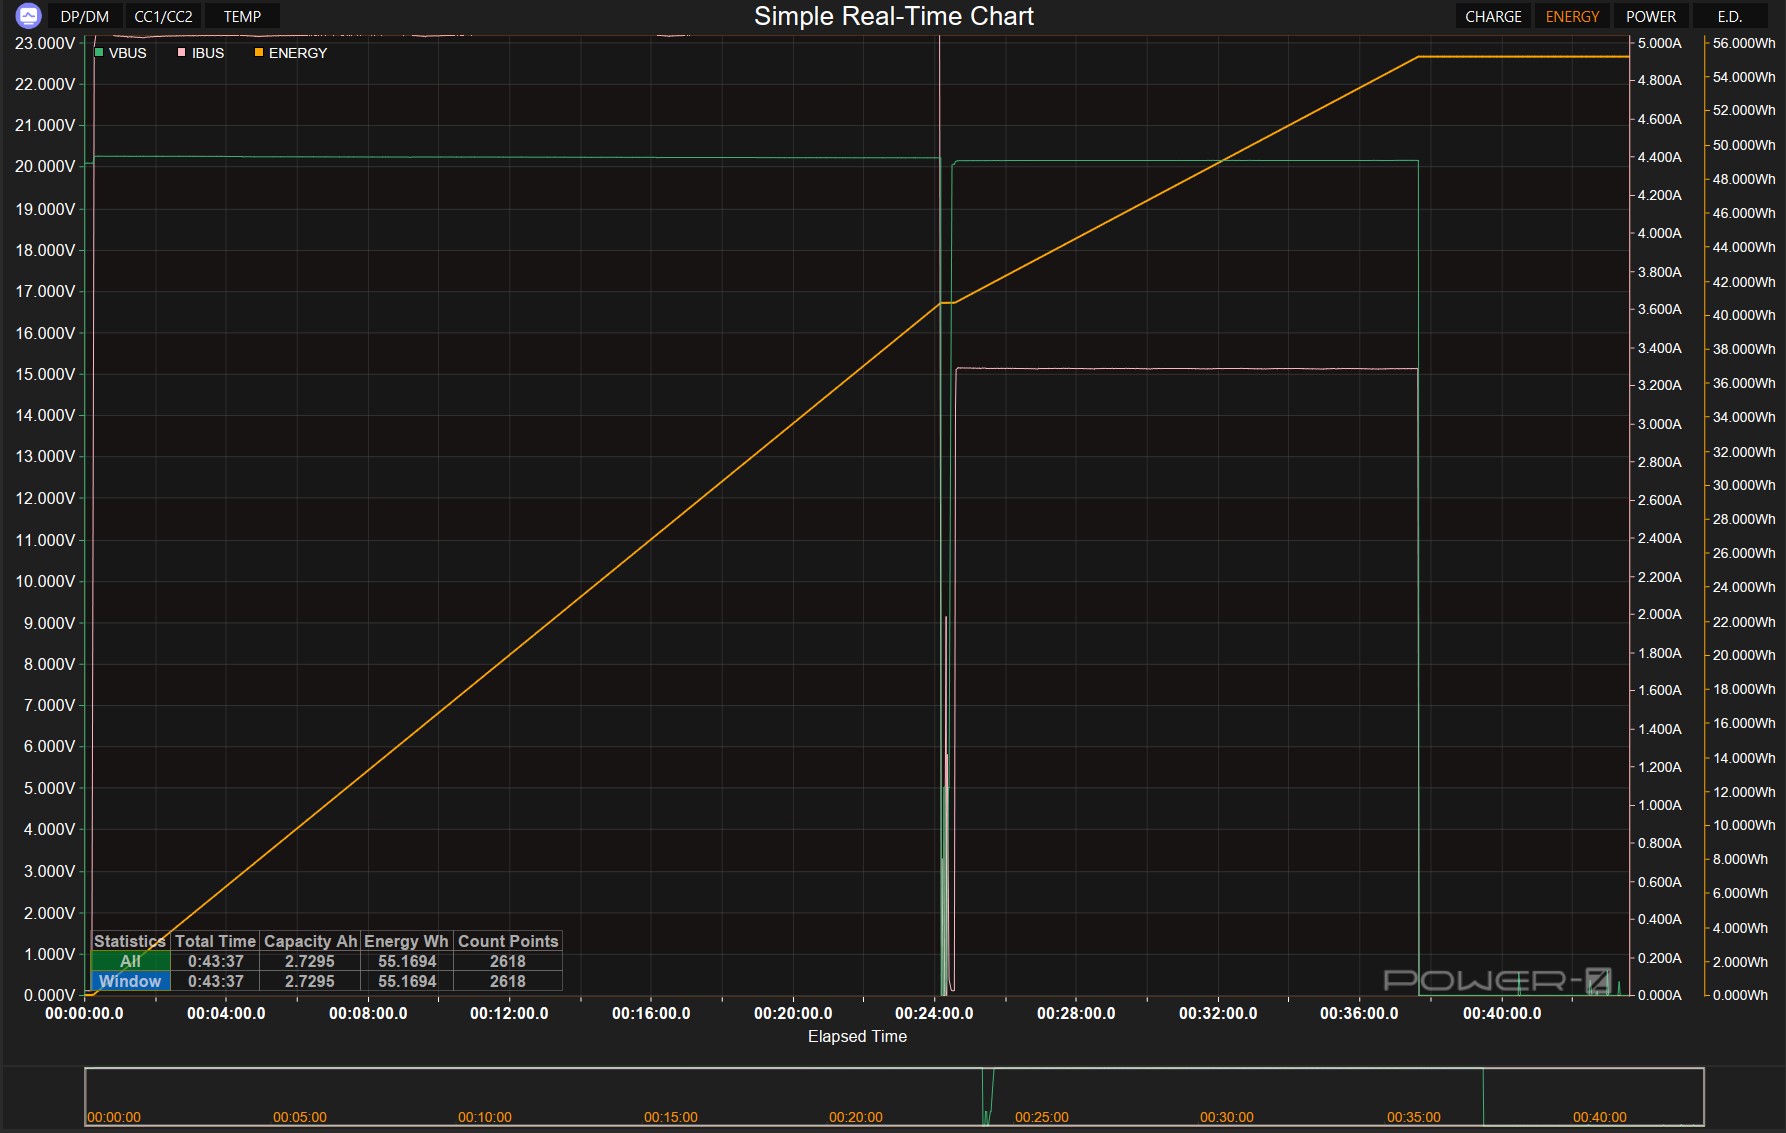Open the CC1/CC2 chart tab
The image size is (1786, 1133).
(163, 17)
